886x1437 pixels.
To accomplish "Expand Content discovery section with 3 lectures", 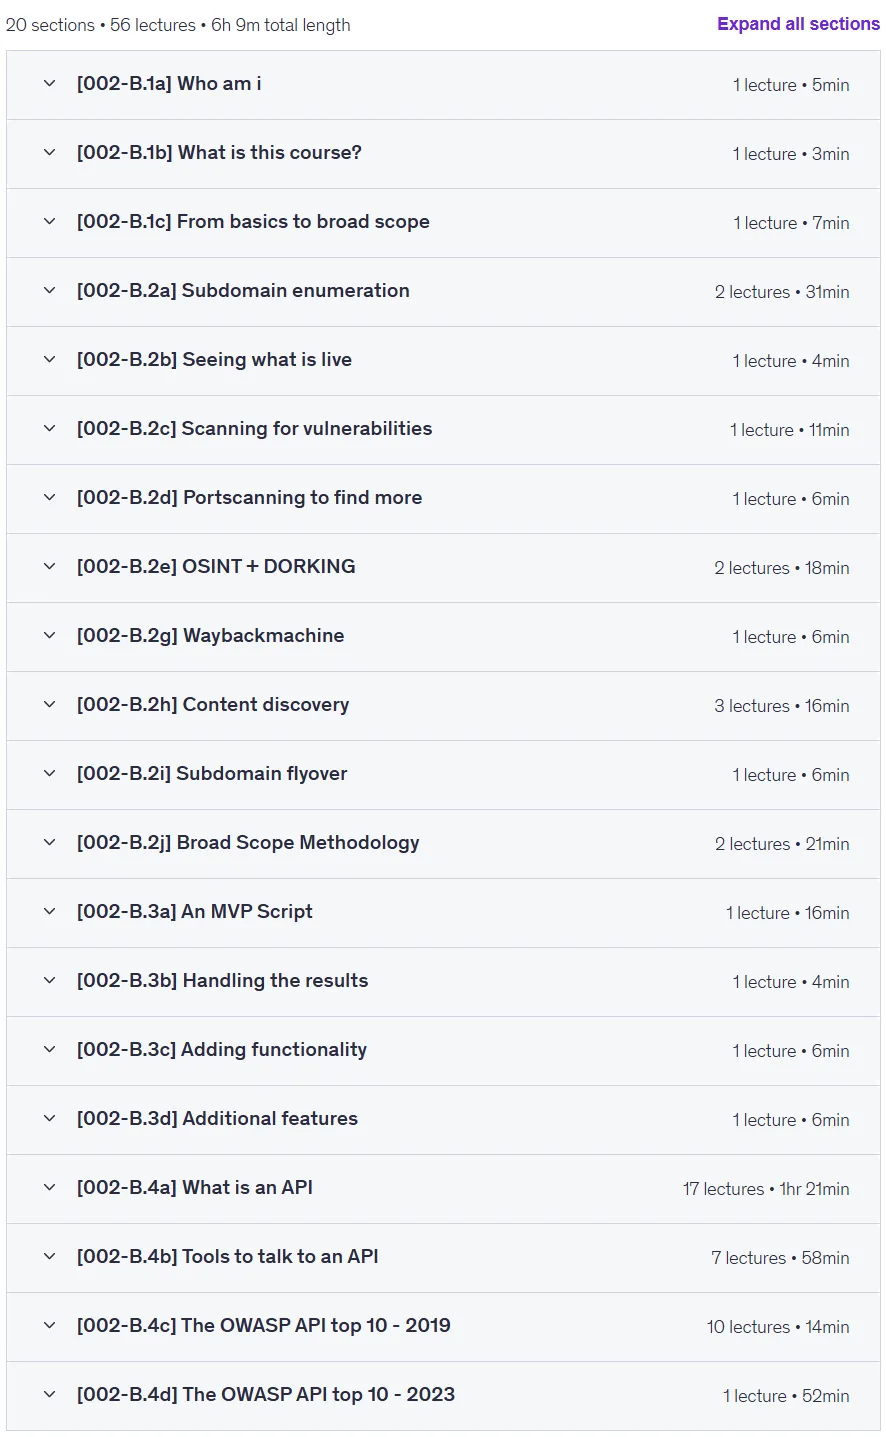I will pyautogui.click(x=443, y=705).
